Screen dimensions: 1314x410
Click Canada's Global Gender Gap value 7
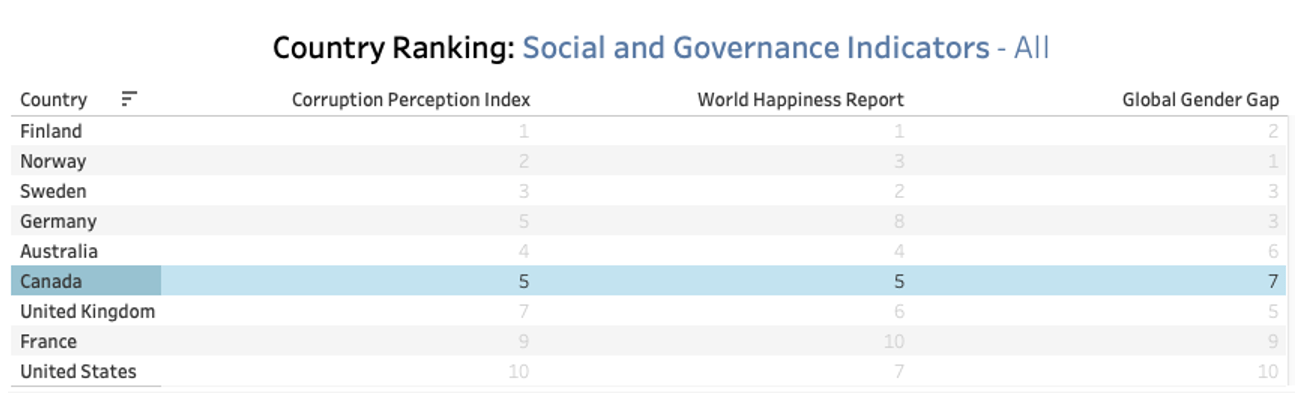click(1273, 281)
